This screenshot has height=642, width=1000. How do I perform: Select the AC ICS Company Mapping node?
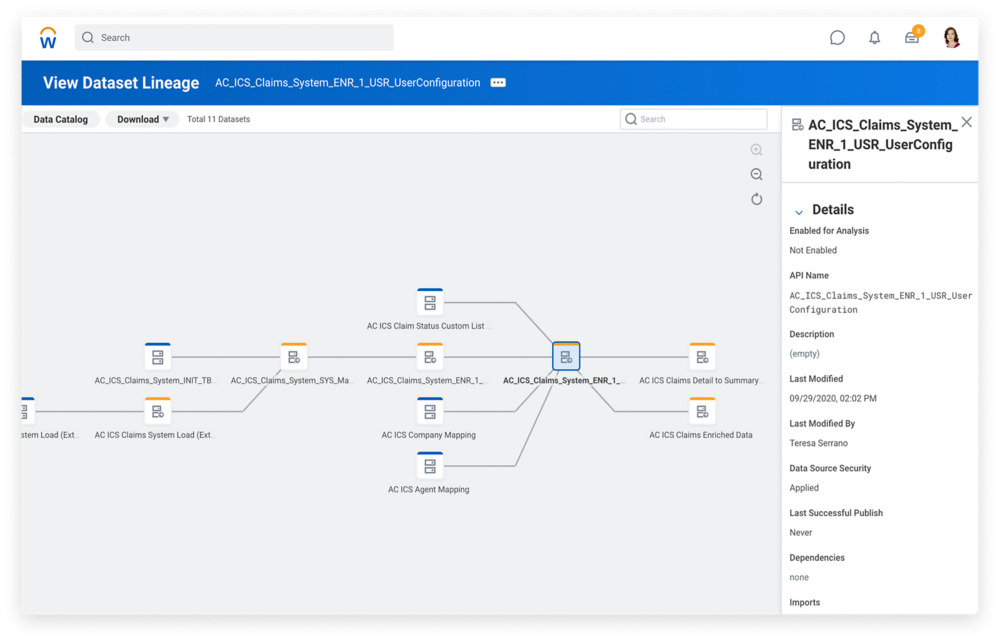coord(430,411)
